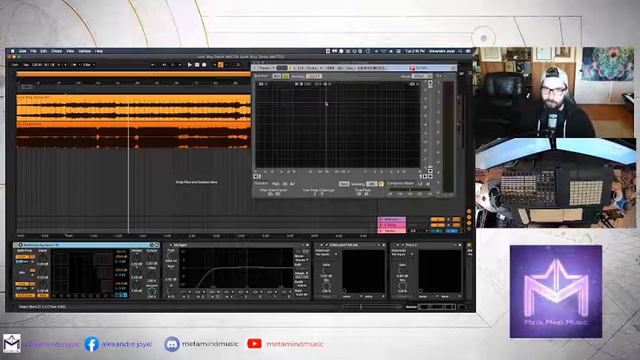The image size is (640, 360).
Task: Click the Multiband Dynamics Amount knob
Action: [x=151, y=291]
